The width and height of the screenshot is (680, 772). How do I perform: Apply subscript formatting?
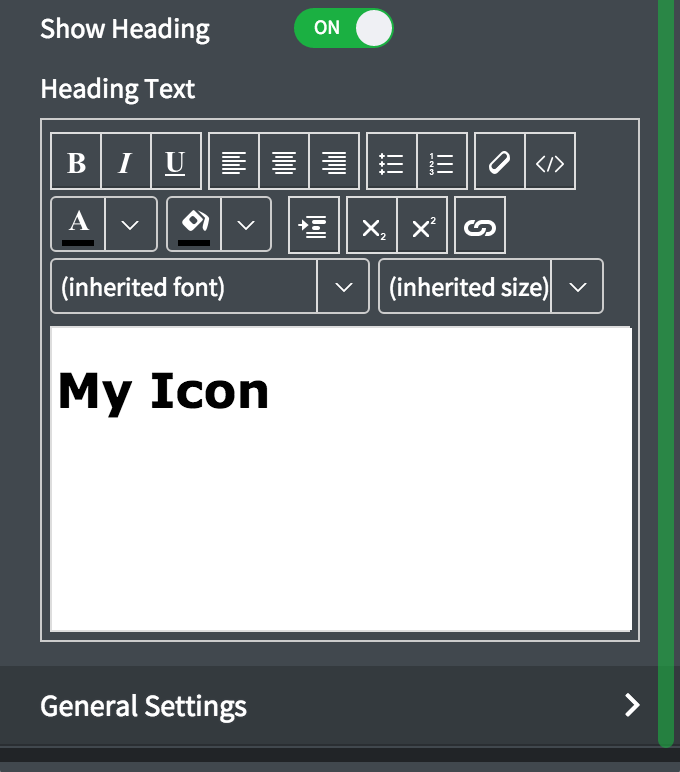[372, 225]
